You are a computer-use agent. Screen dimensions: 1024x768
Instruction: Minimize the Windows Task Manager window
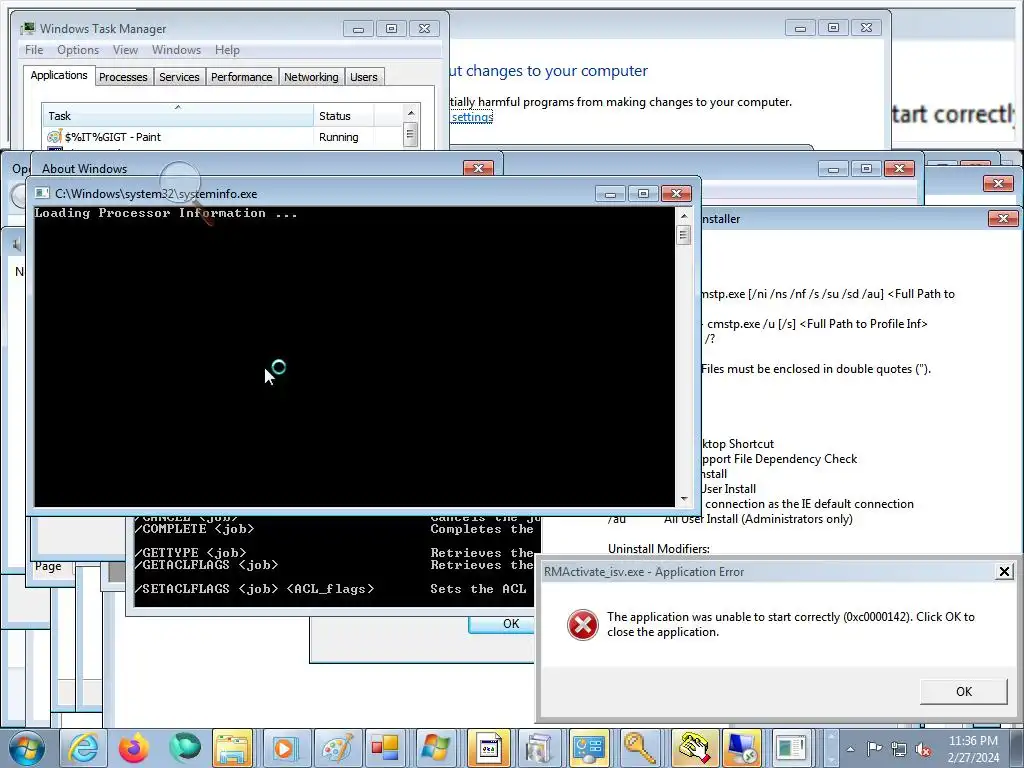358,29
